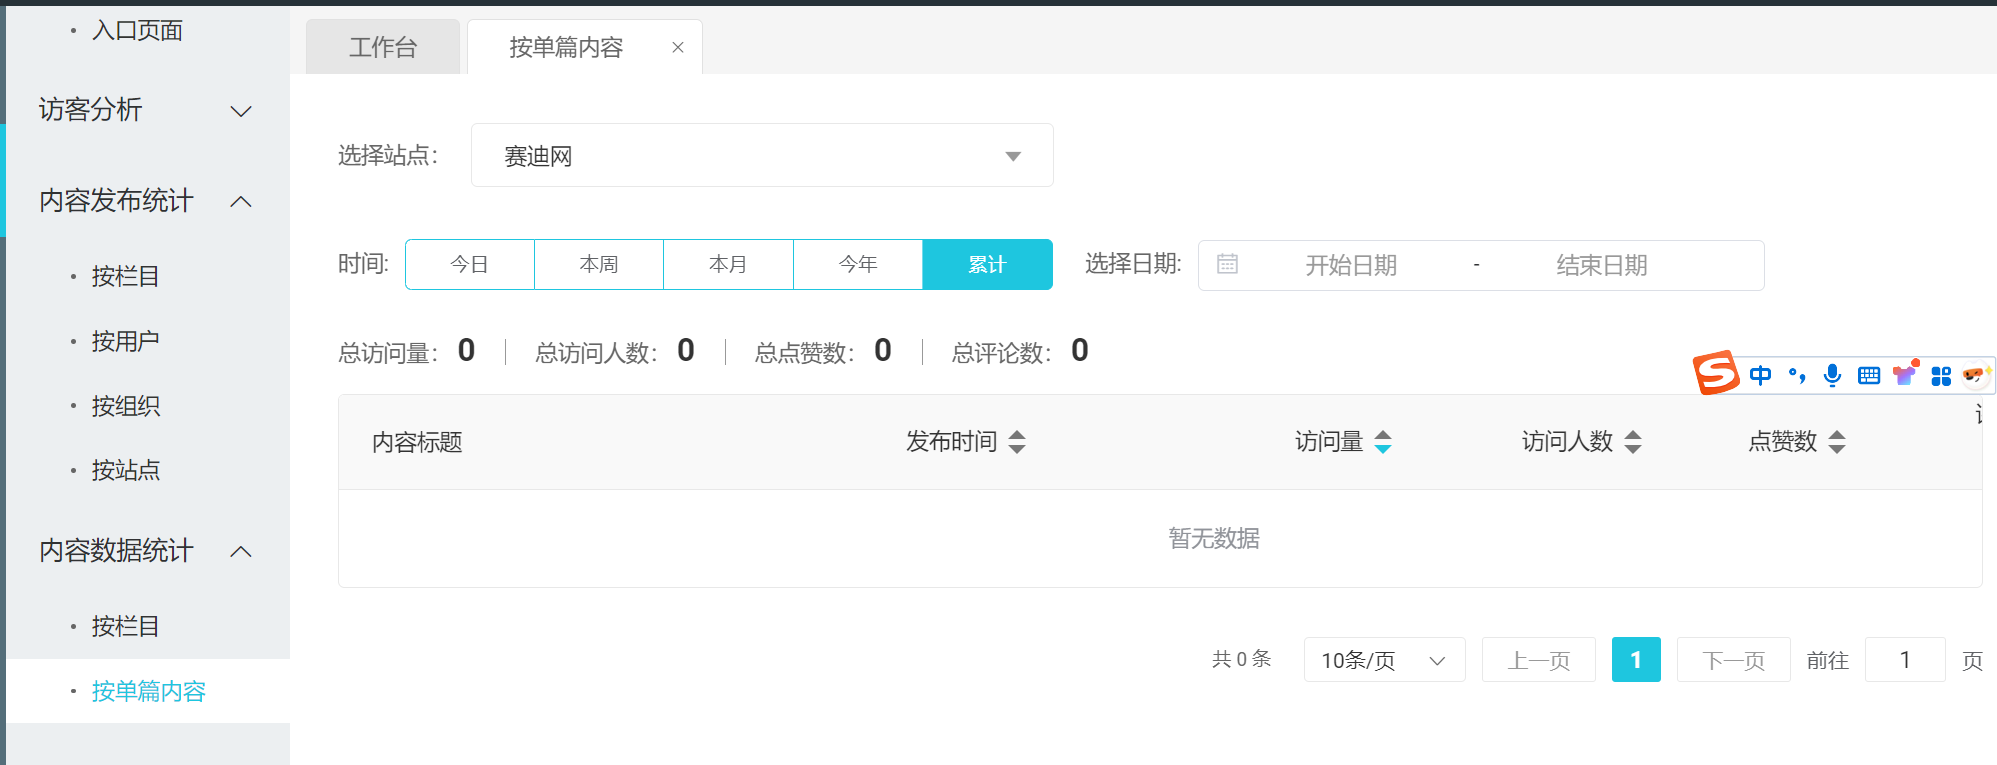This screenshot has height=765, width=1997.
Task: Click the 共 0 条 total count text
Action: tap(1241, 659)
